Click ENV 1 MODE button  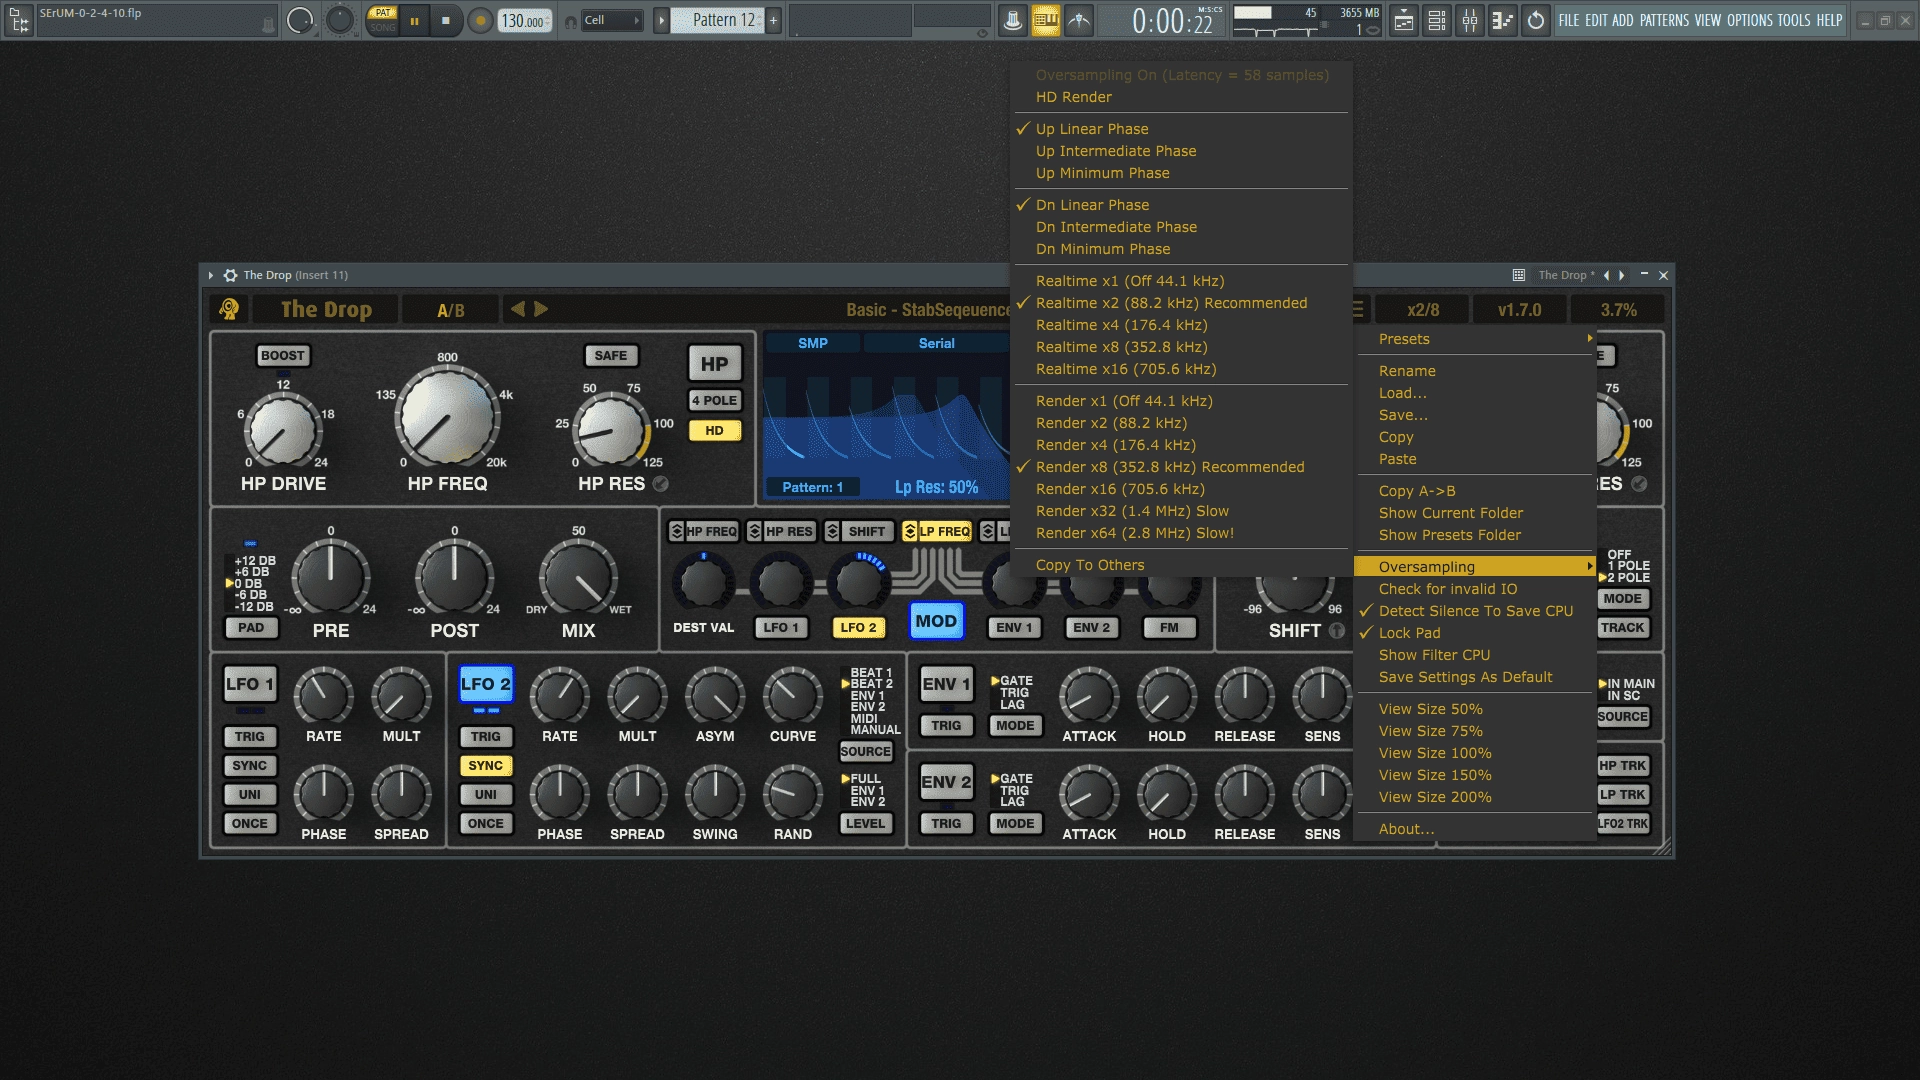point(1015,726)
